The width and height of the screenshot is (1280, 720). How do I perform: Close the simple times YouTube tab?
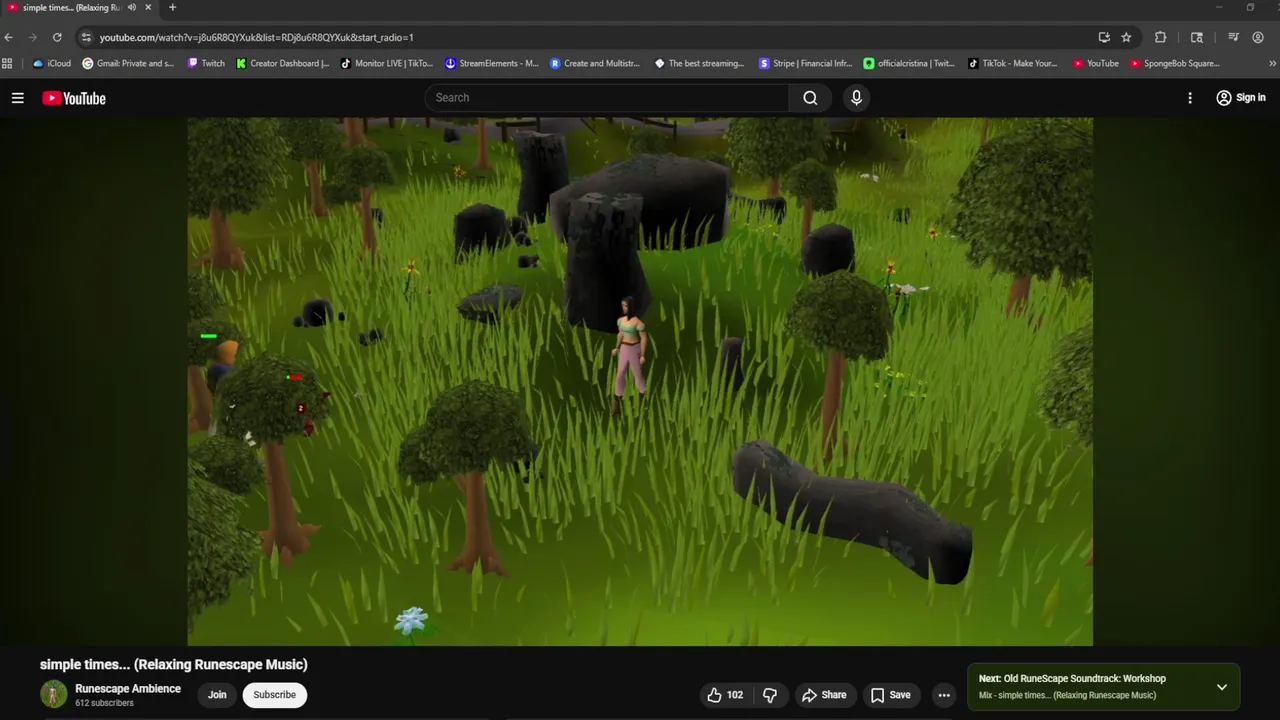pyautogui.click(x=148, y=7)
